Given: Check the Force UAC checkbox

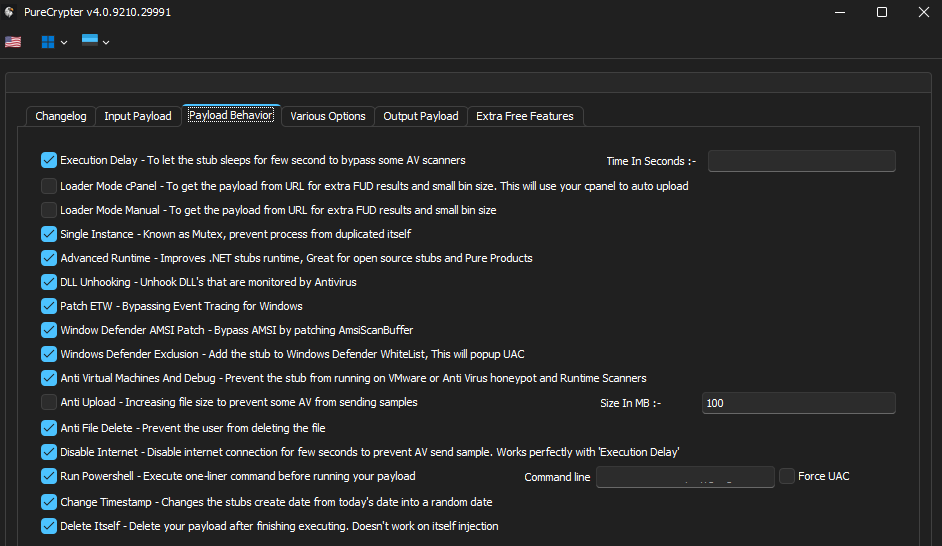Looking at the screenshot, I should coord(787,476).
